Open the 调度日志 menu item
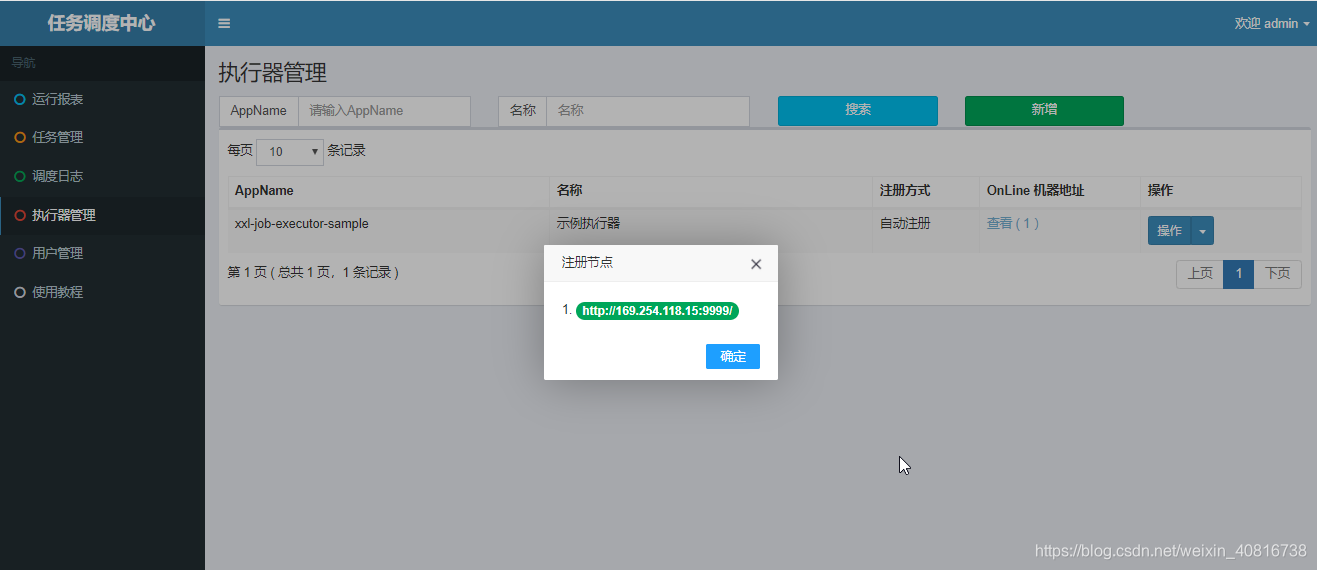Image resolution: width=1317 pixels, height=570 pixels. pos(102,176)
